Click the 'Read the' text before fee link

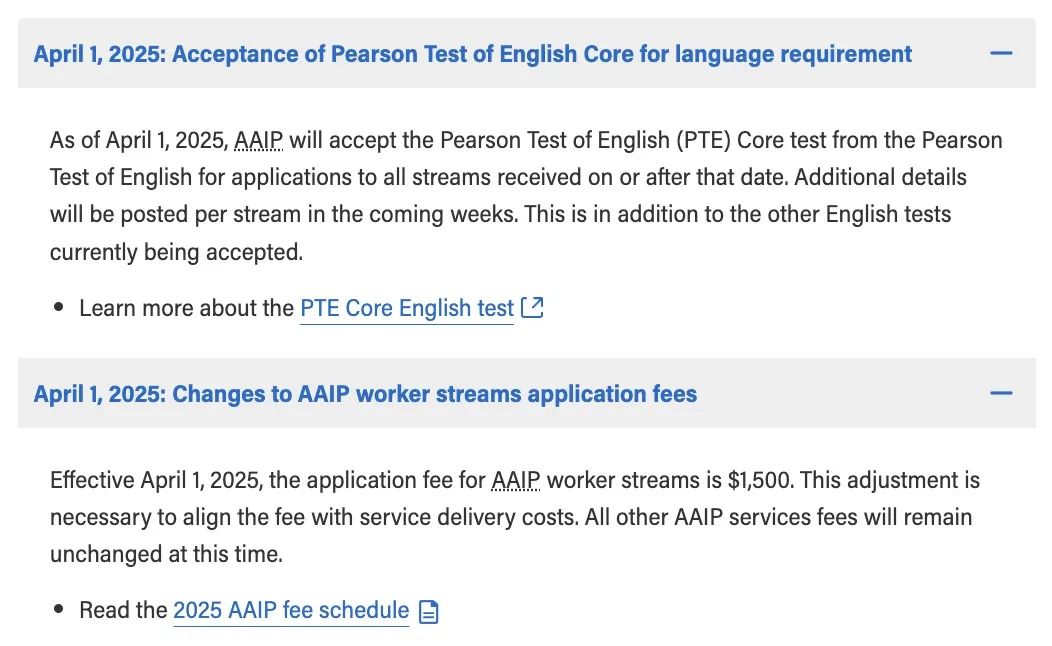point(123,610)
